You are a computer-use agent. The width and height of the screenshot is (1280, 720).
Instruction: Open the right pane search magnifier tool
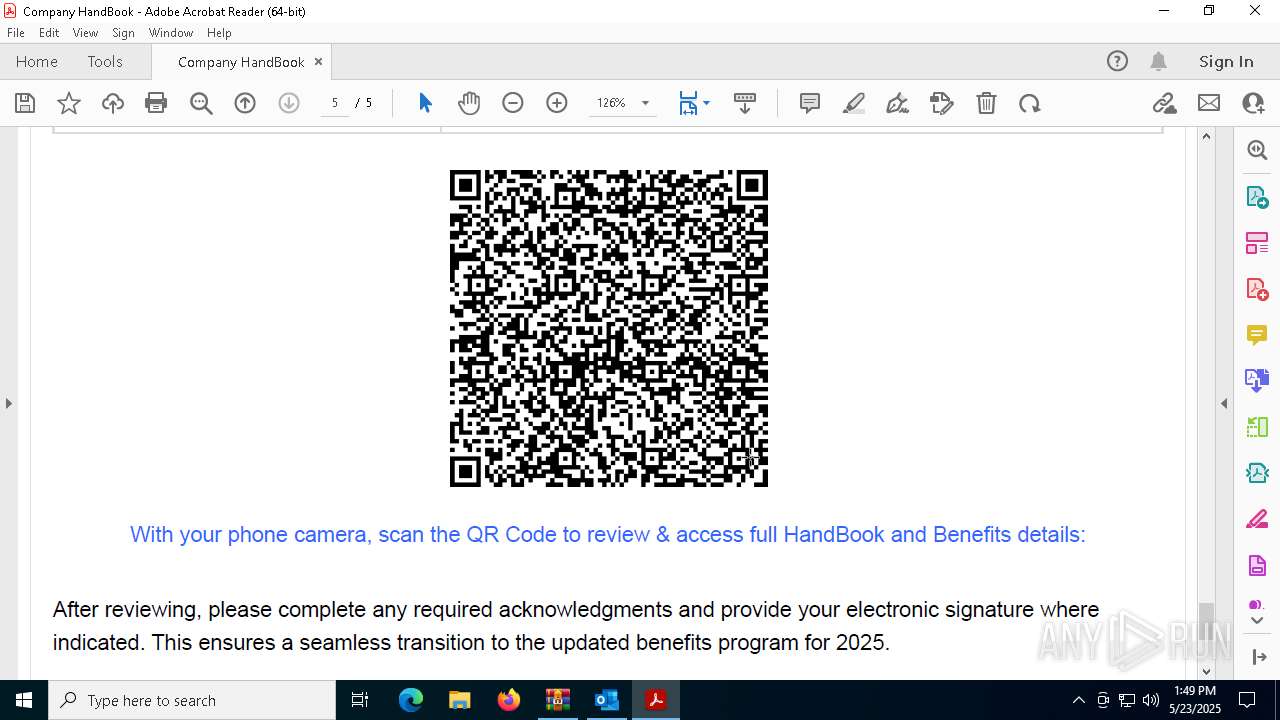[x=1257, y=150]
